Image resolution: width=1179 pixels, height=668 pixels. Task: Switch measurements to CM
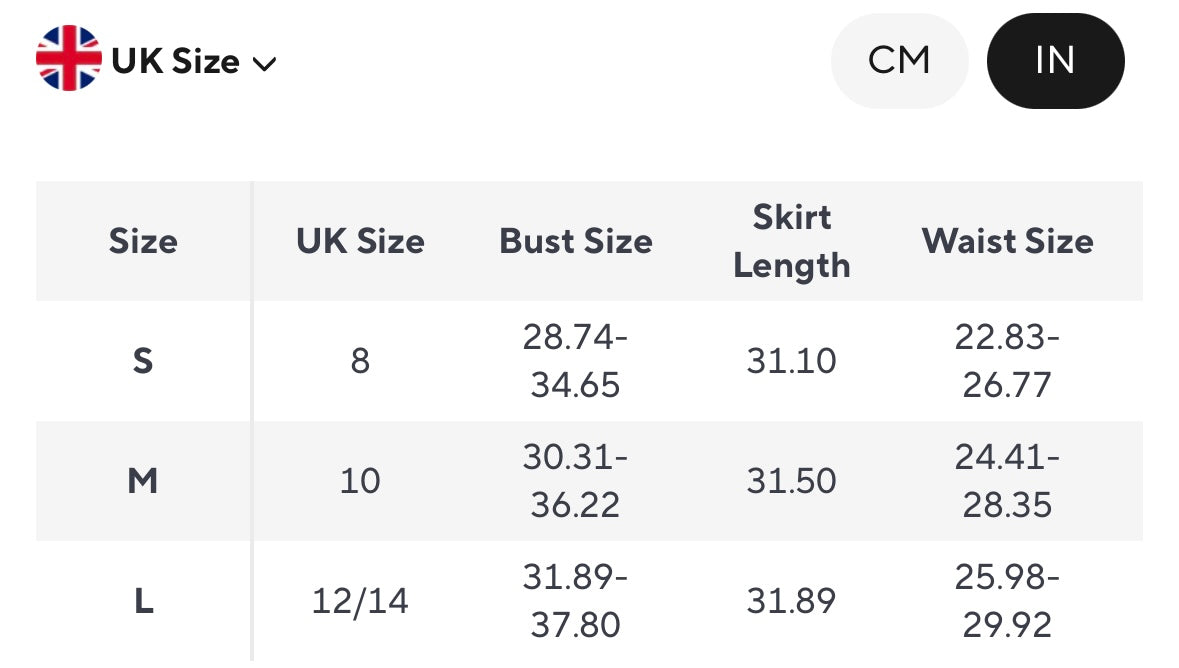899,60
